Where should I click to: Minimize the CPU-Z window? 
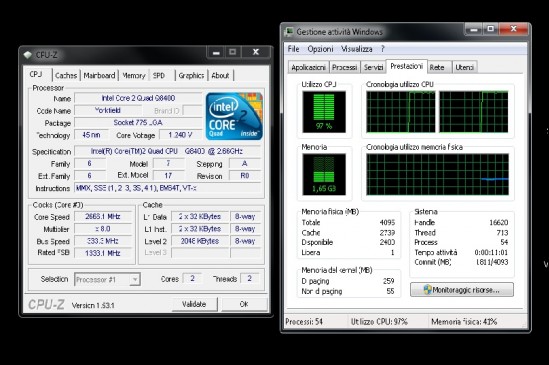pos(216,53)
